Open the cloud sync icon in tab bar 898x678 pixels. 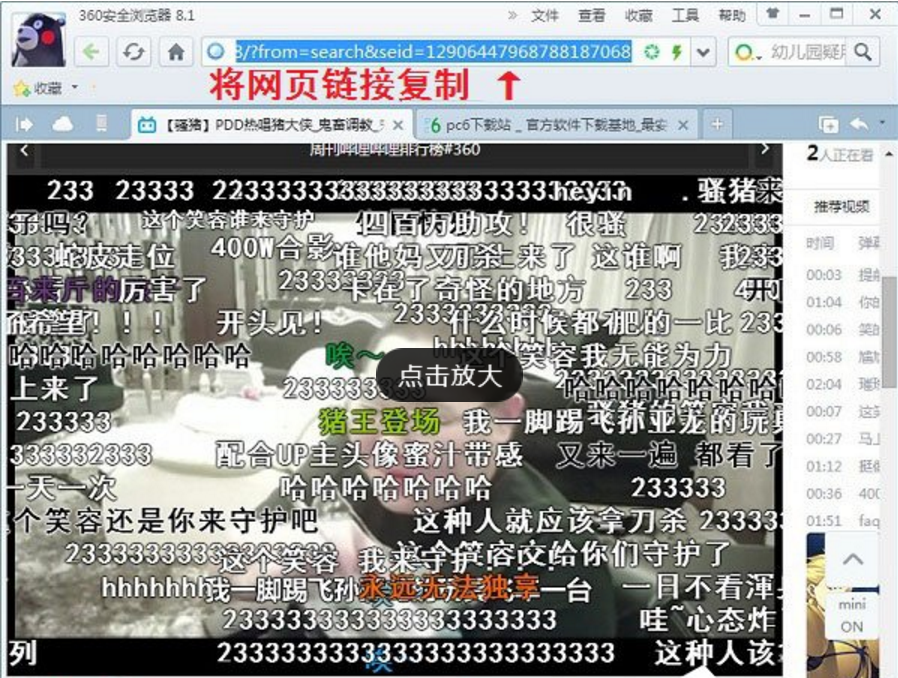point(63,124)
